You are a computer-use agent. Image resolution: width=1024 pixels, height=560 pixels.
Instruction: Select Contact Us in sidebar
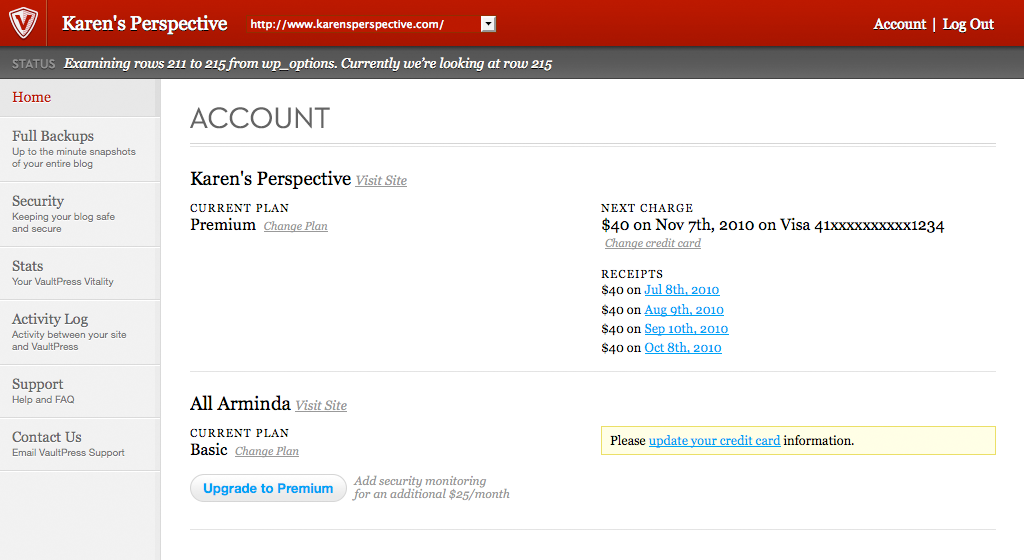click(x=47, y=437)
